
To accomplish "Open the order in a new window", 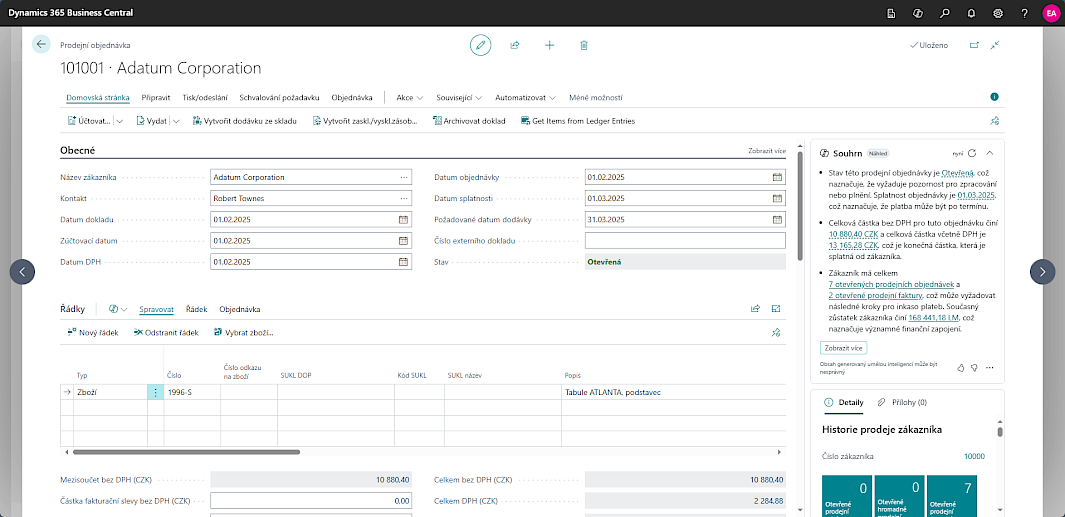I will (x=974, y=45).
